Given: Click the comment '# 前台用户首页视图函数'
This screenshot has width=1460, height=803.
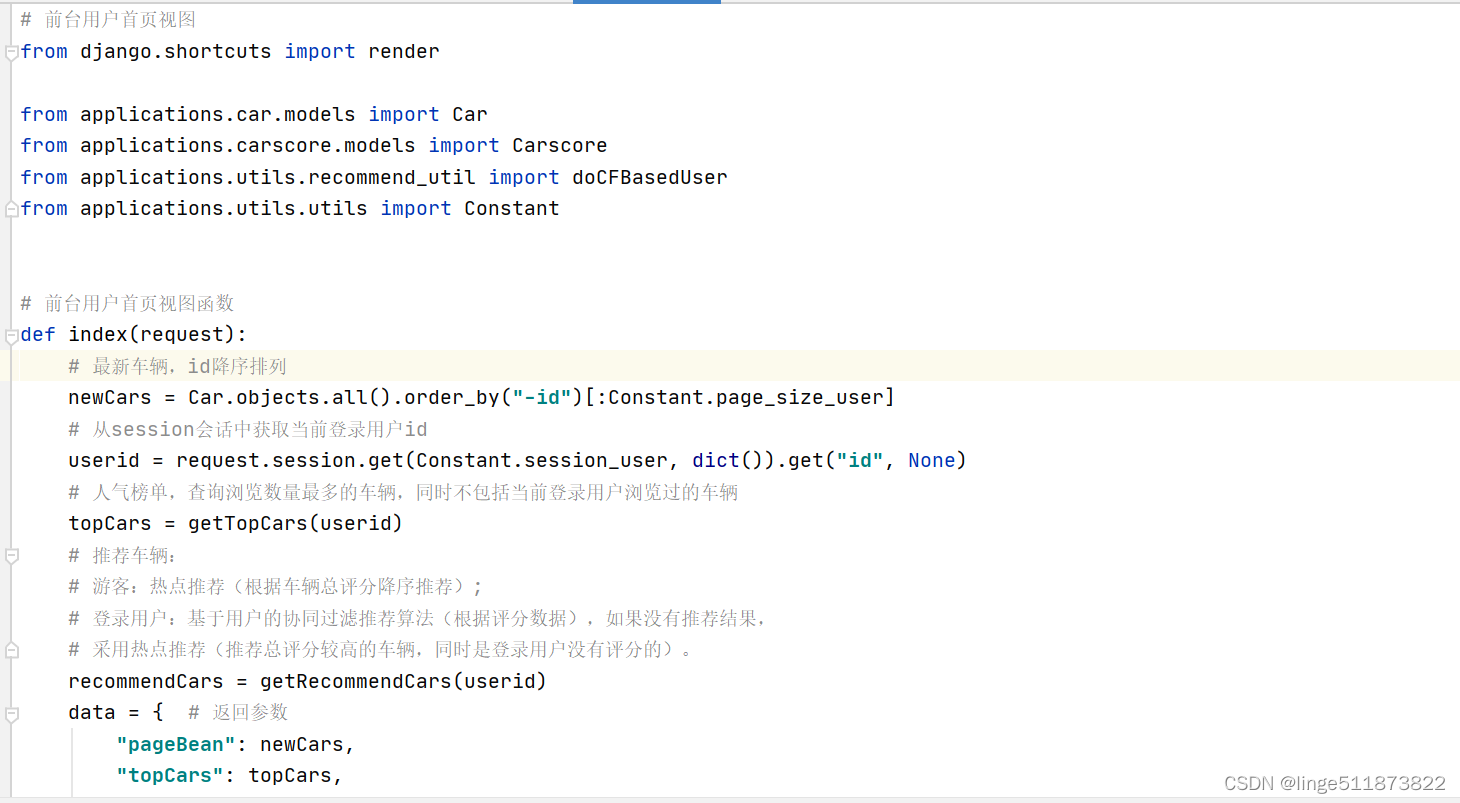Looking at the screenshot, I should coord(127,303).
